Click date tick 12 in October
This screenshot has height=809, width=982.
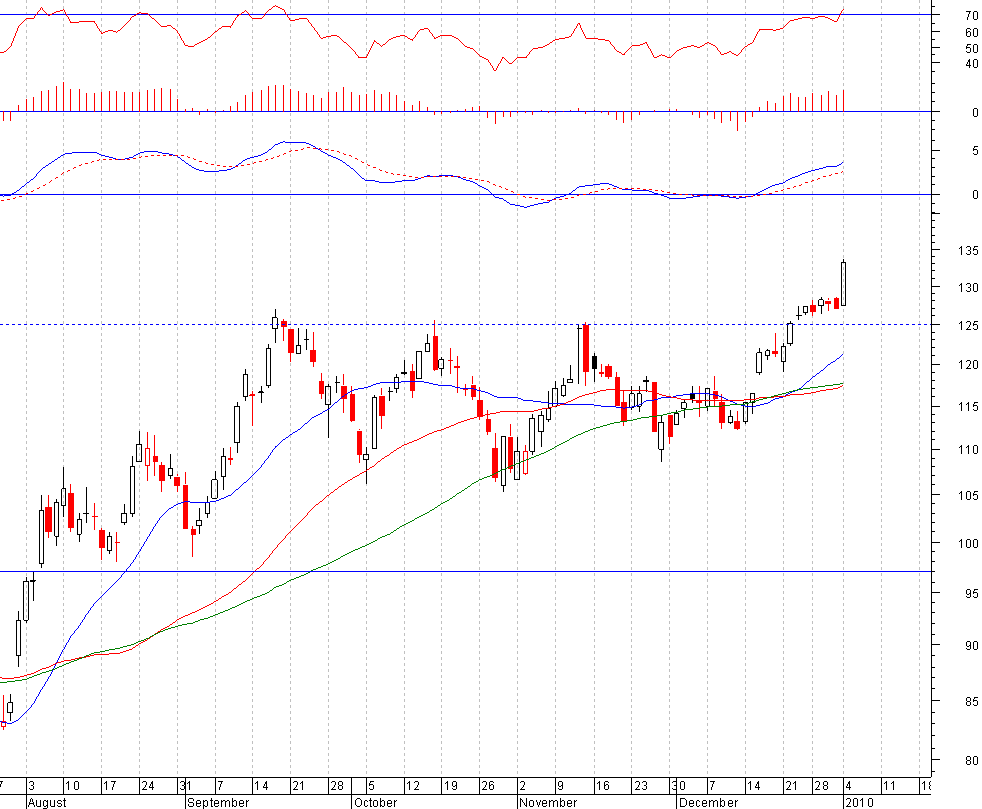pyautogui.click(x=413, y=785)
